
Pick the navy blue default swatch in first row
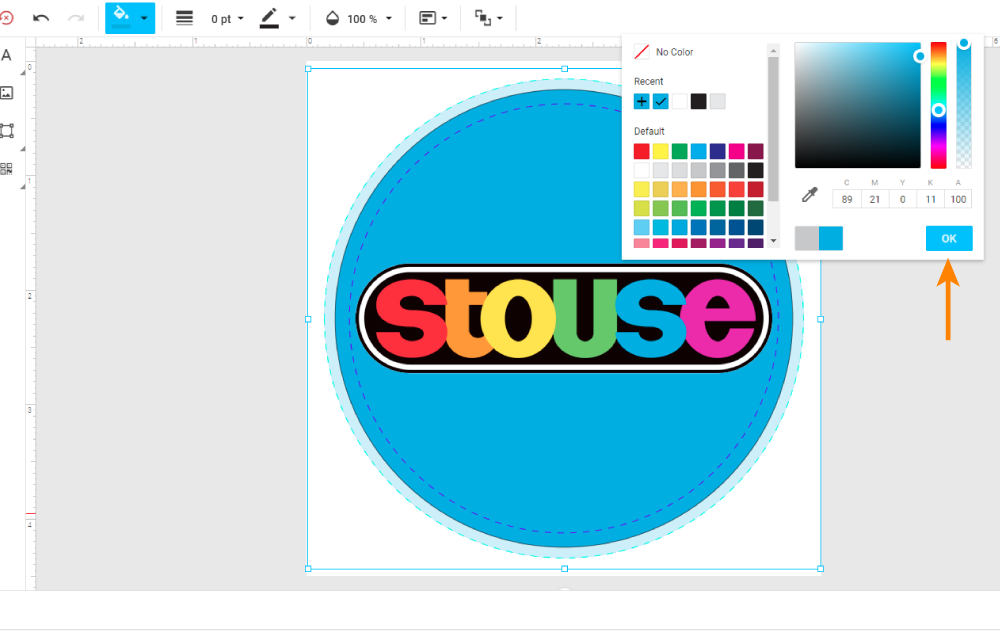(x=717, y=151)
